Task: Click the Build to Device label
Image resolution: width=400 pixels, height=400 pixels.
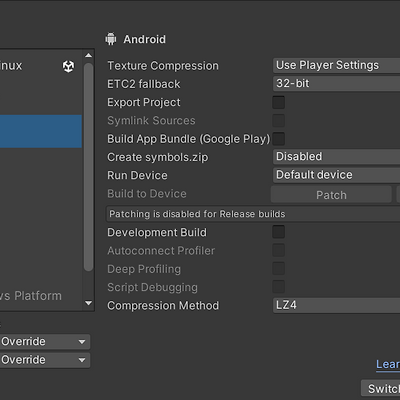Action: [147, 194]
